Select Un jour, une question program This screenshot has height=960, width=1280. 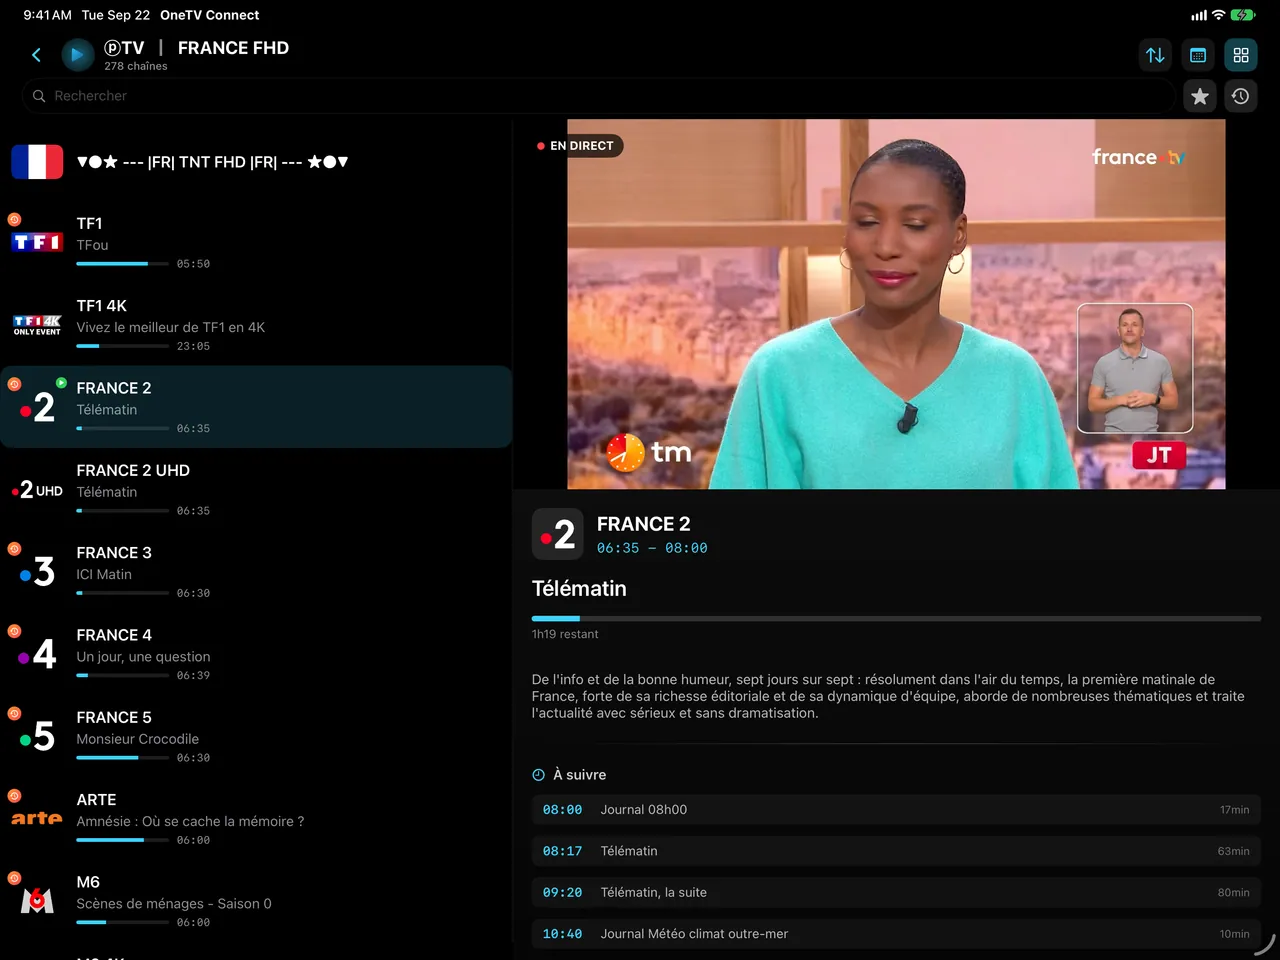(x=143, y=657)
